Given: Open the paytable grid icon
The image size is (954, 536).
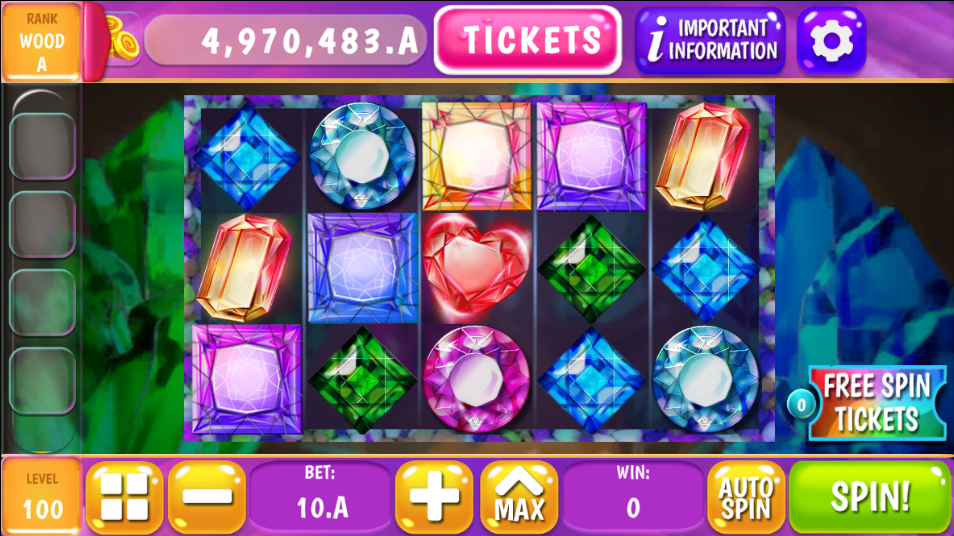Looking at the screenshot, I should (125, 497).
